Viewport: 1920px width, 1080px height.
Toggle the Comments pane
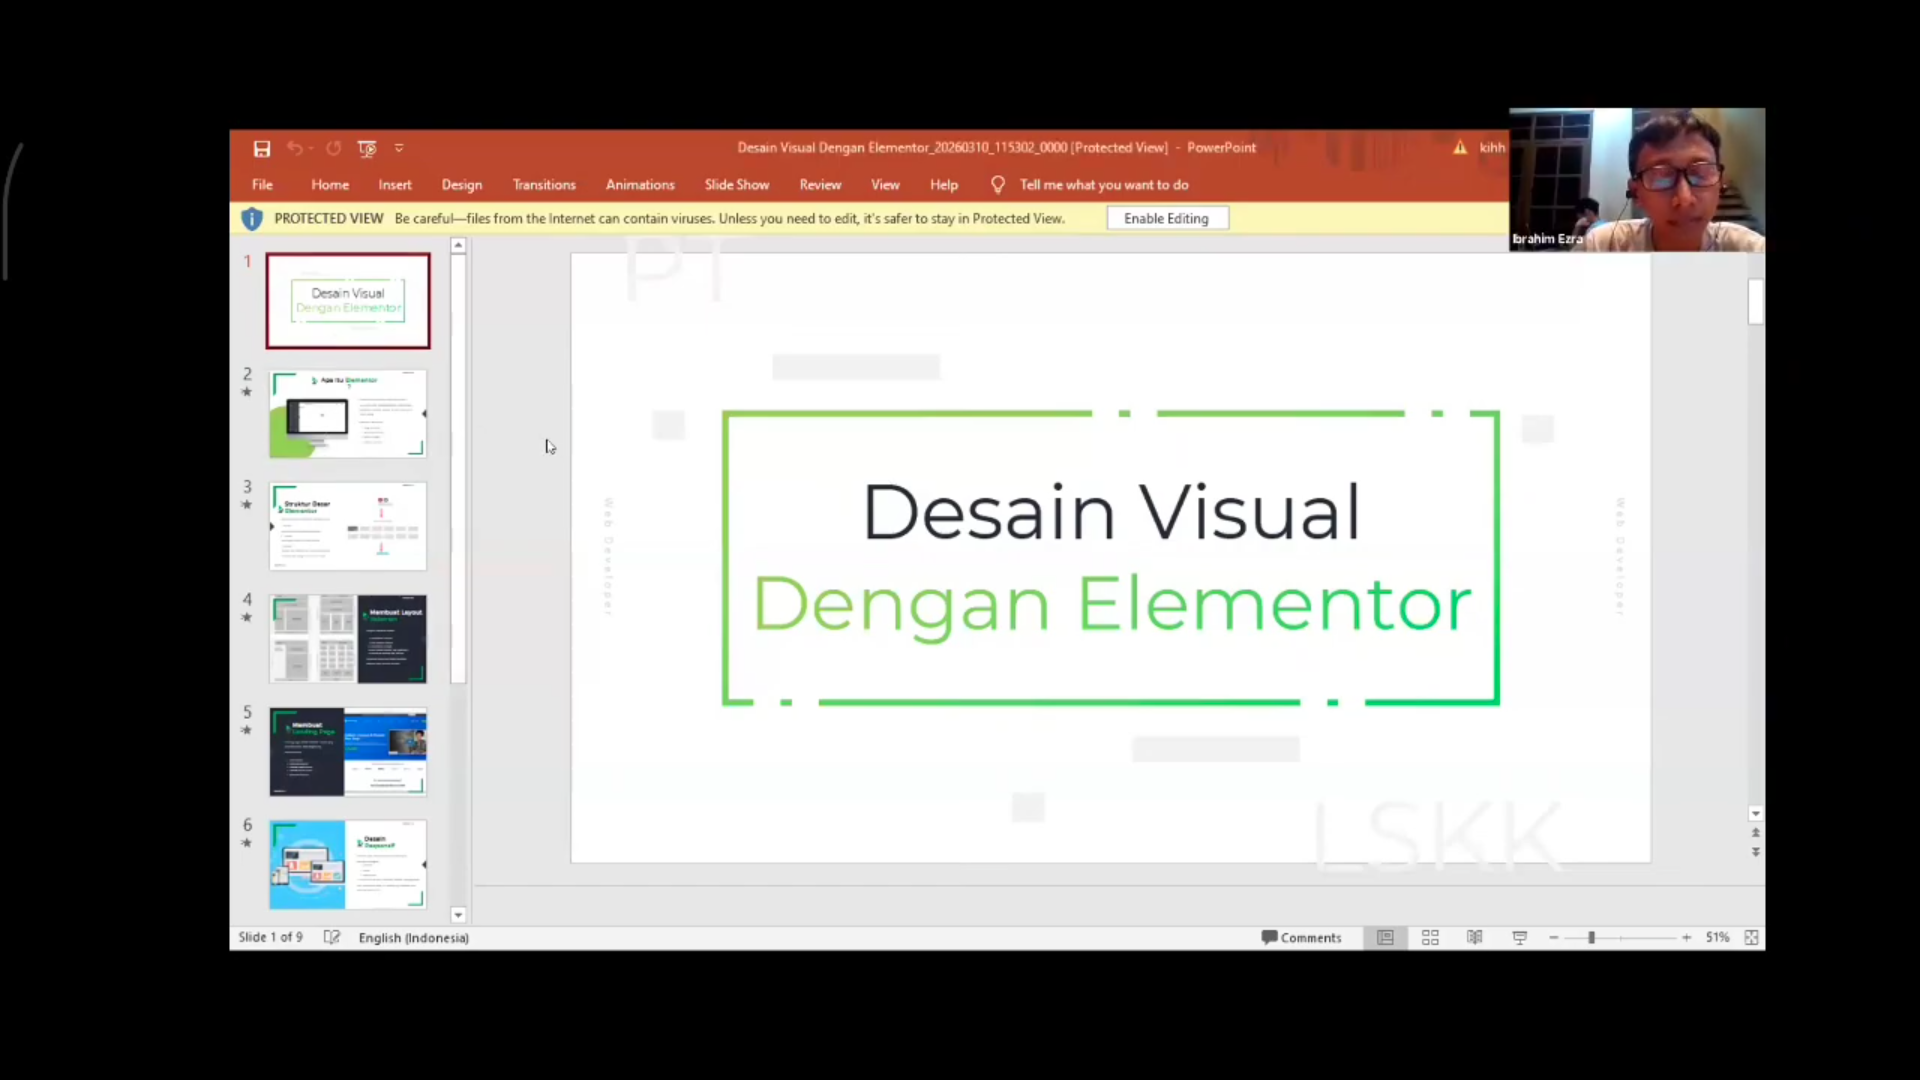pyautogui.click(x=1301, y=937)
